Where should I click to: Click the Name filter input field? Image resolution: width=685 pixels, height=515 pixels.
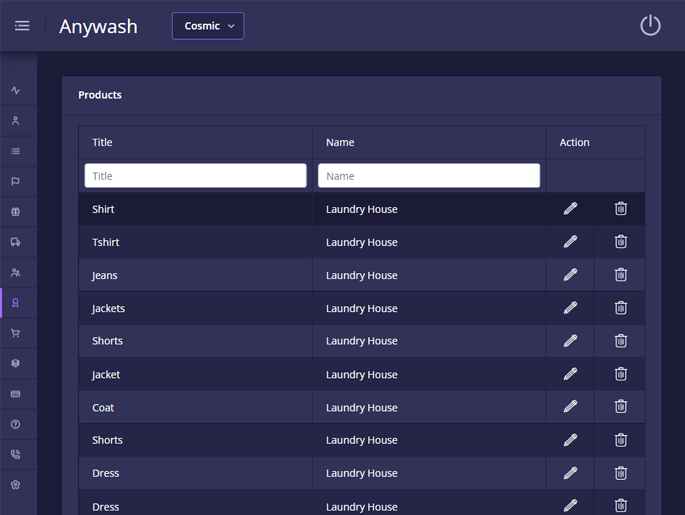[x=428, y=176]
